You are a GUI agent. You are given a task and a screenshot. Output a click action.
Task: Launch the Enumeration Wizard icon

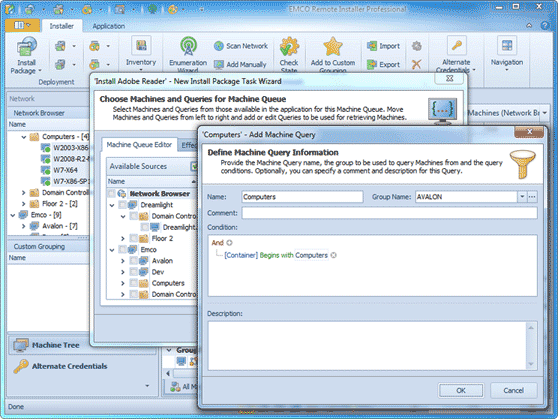pos(188,46)
